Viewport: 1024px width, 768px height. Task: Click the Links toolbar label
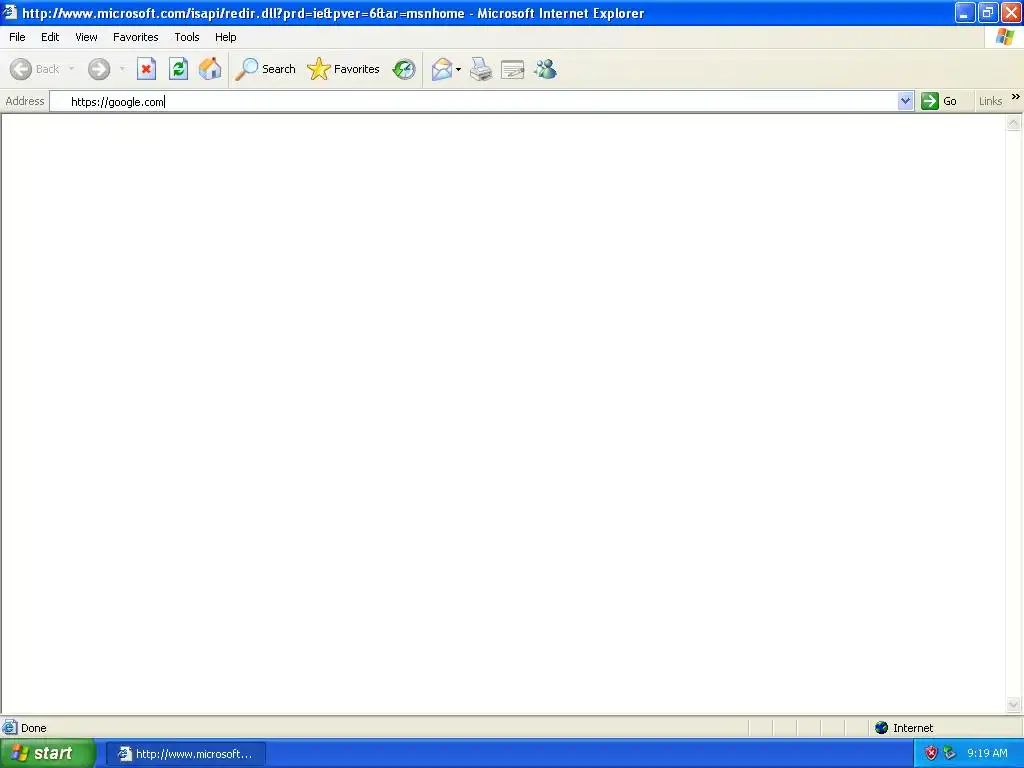(x=990, y=101)
